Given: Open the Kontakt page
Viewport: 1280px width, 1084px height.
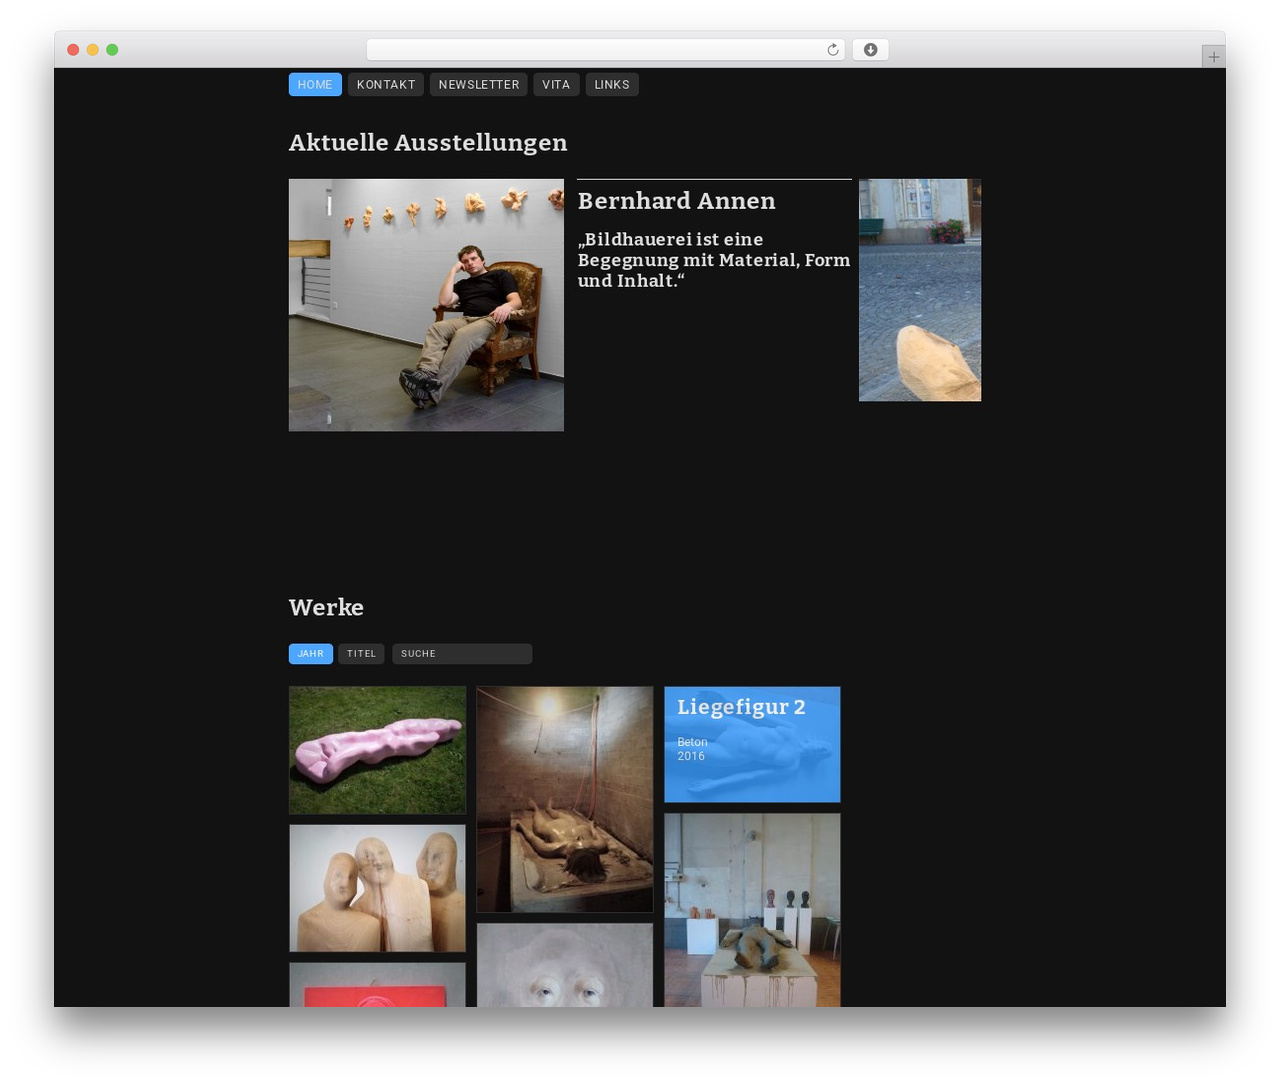Looking at the screenshot, I should [386, 85].
